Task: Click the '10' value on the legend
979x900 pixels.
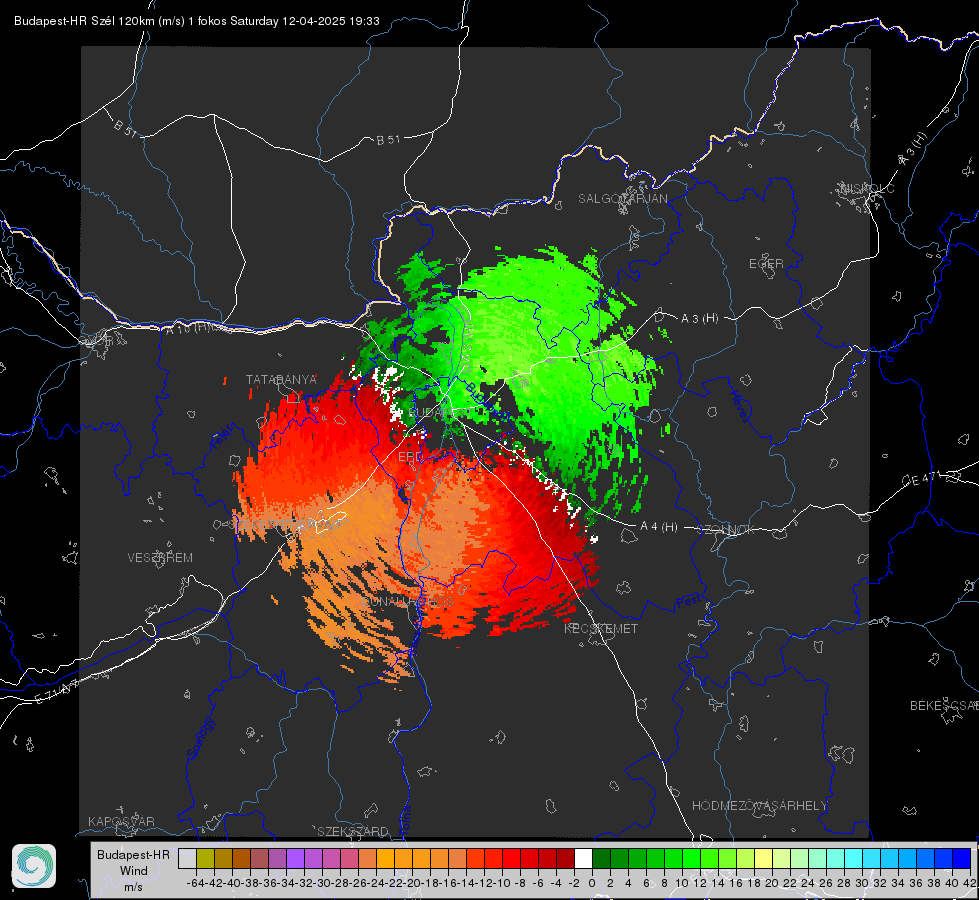Action: coord(682,883)
